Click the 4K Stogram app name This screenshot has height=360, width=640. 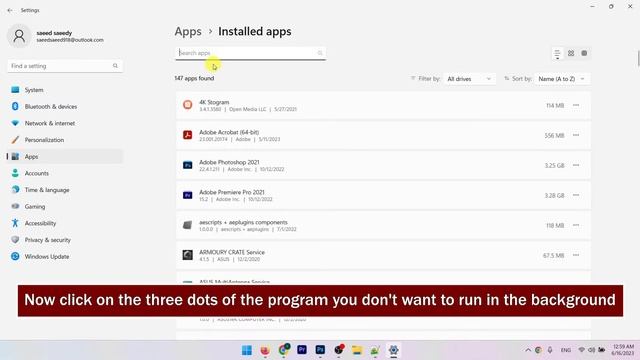tap(214, 102)
